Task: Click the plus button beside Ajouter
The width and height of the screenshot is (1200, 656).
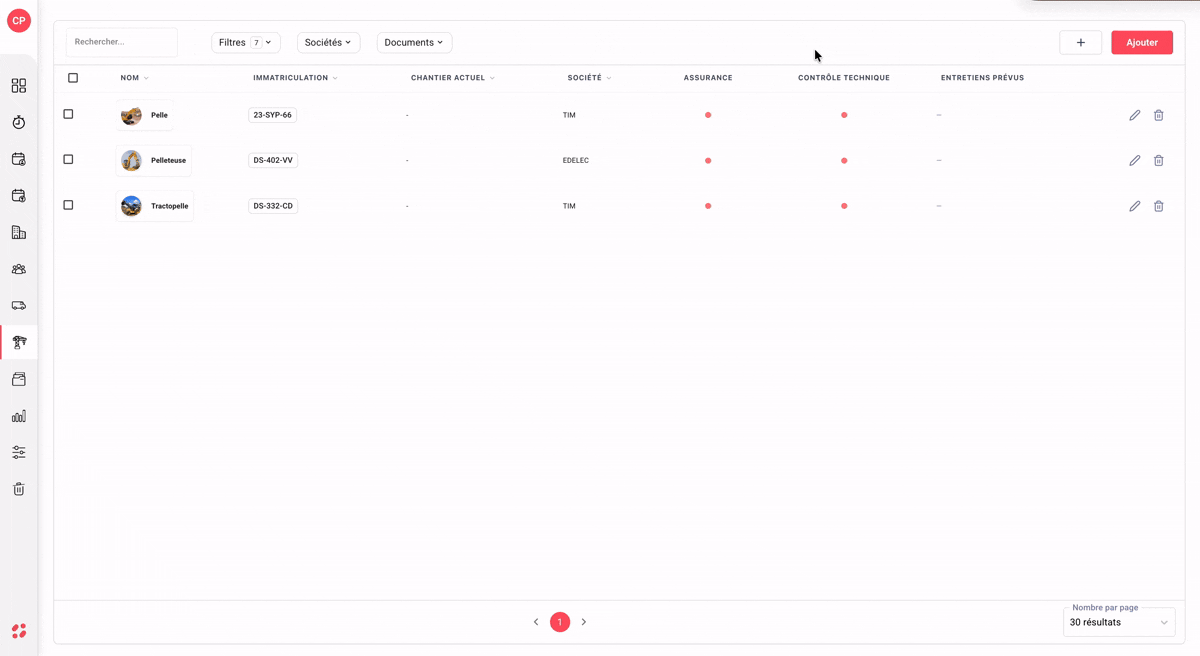Action: [1081, 43]
